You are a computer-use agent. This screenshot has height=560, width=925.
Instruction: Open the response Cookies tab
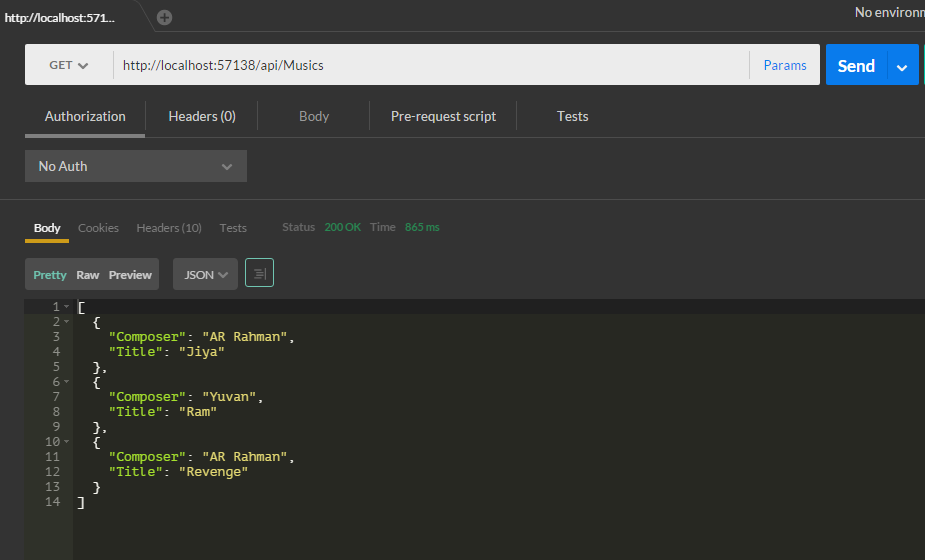98,228
